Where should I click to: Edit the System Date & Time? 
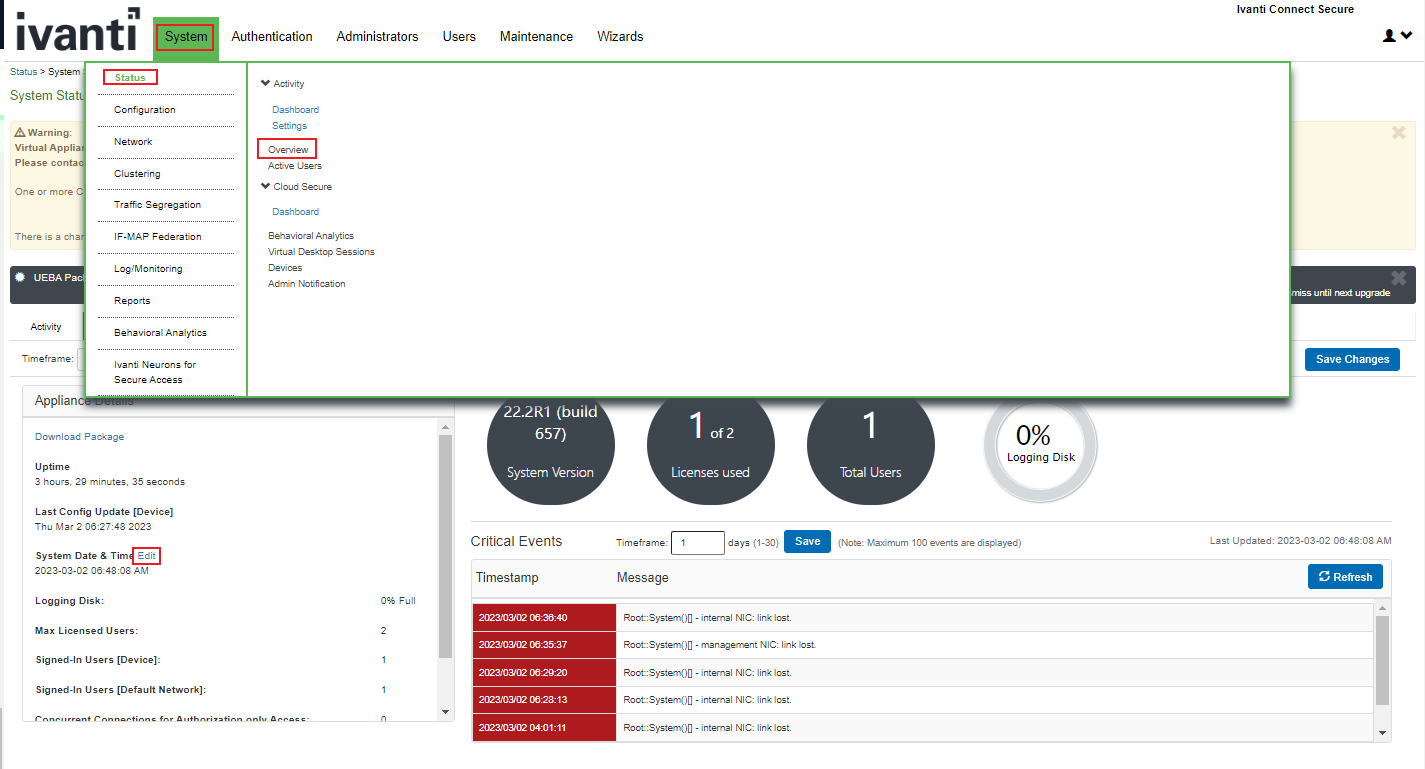click(x=146, y=556)
